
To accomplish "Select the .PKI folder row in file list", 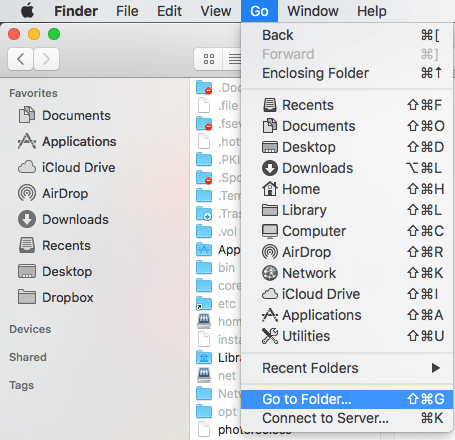I will point(217,159).
